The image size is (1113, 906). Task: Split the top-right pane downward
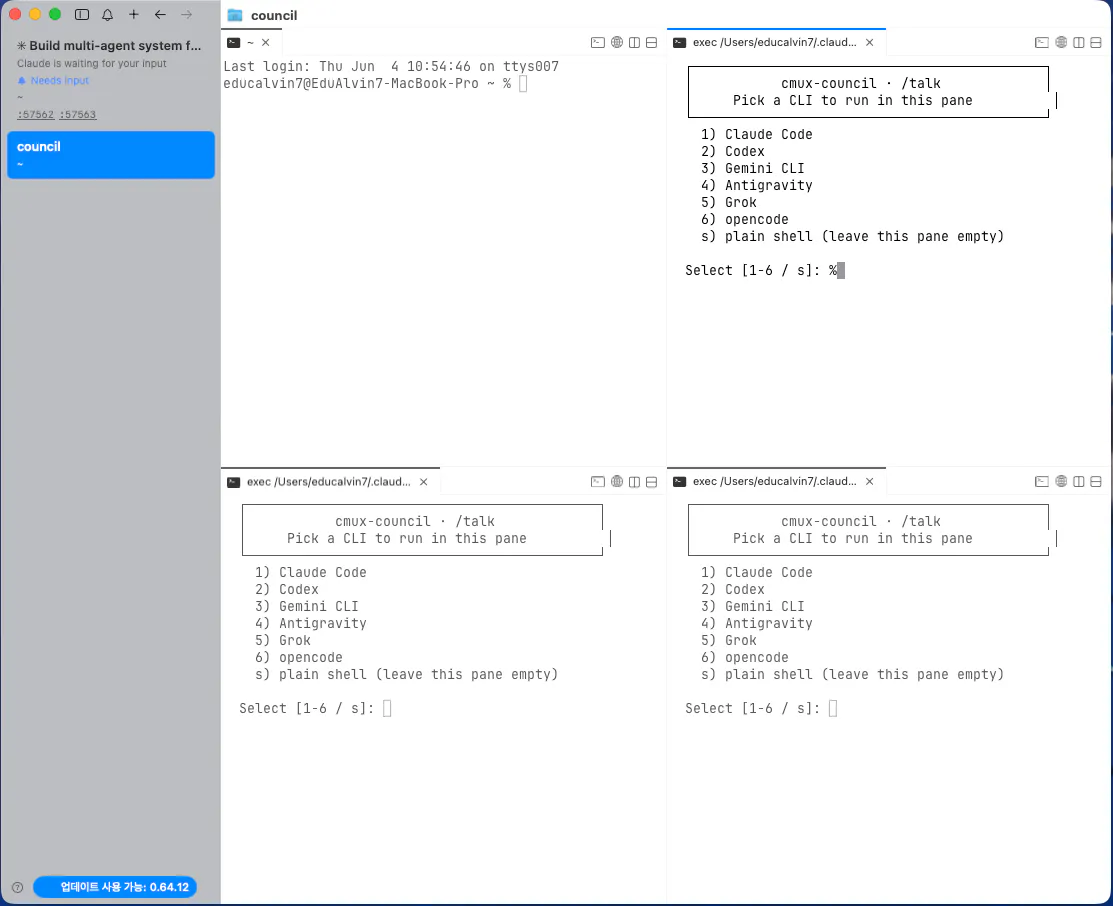[x=1096, y=43]
